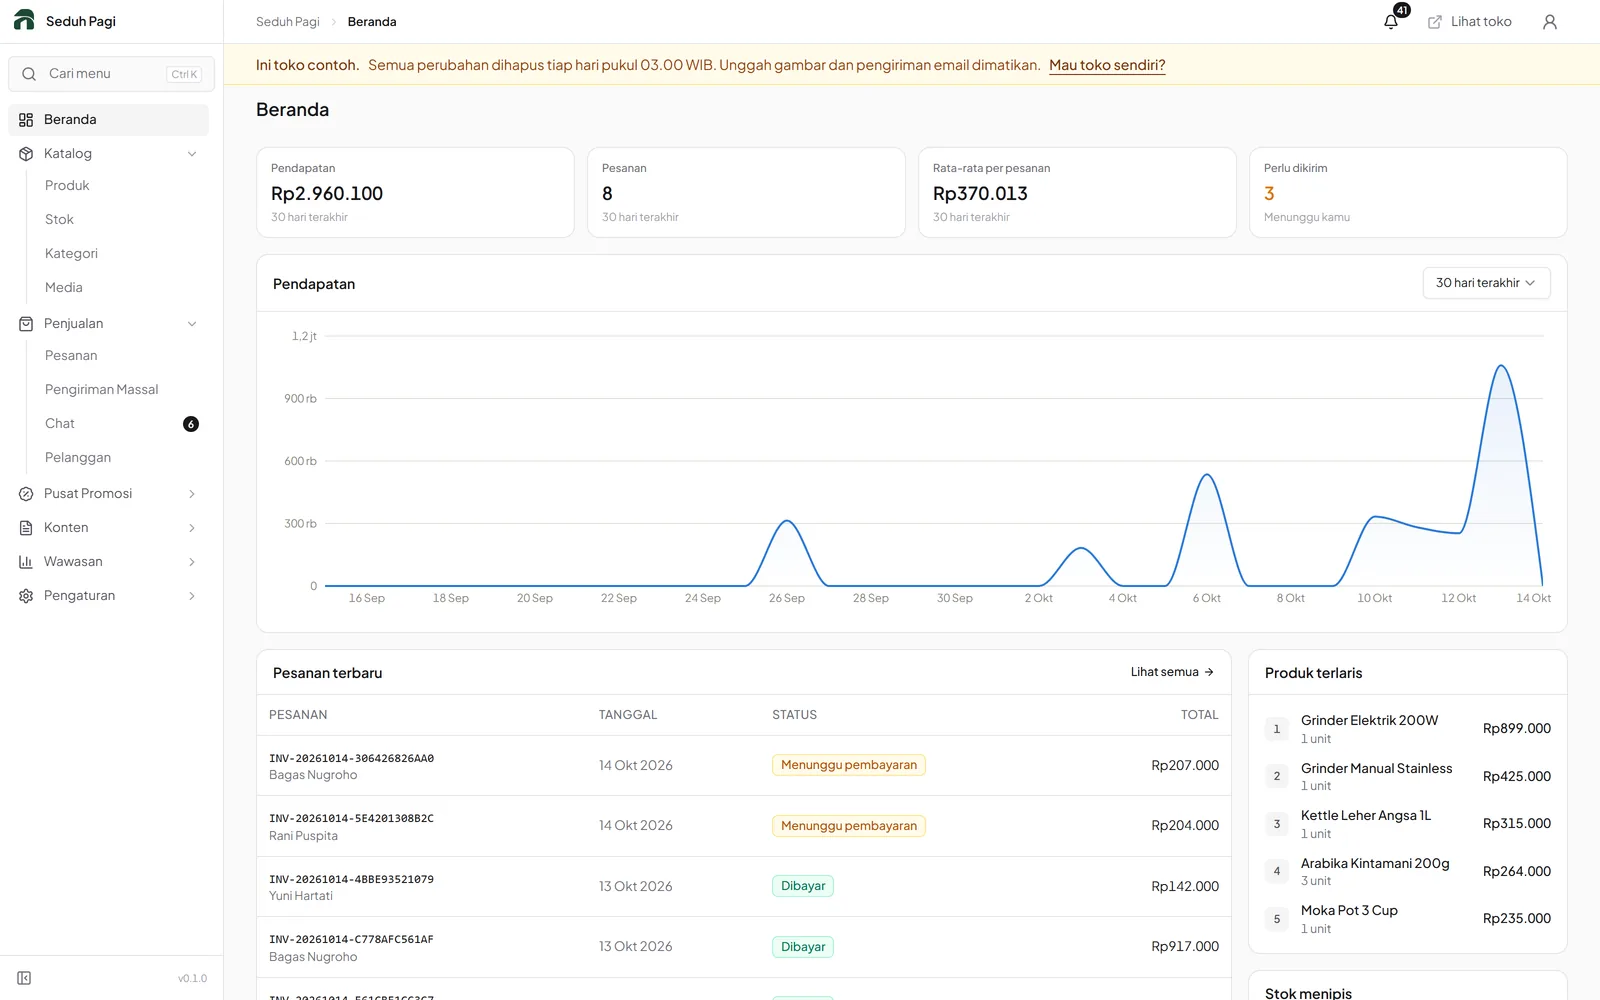This screenshot has width=1600, height=1000.
Task: Open the notifications bell icon
Action: point(1391,22)
